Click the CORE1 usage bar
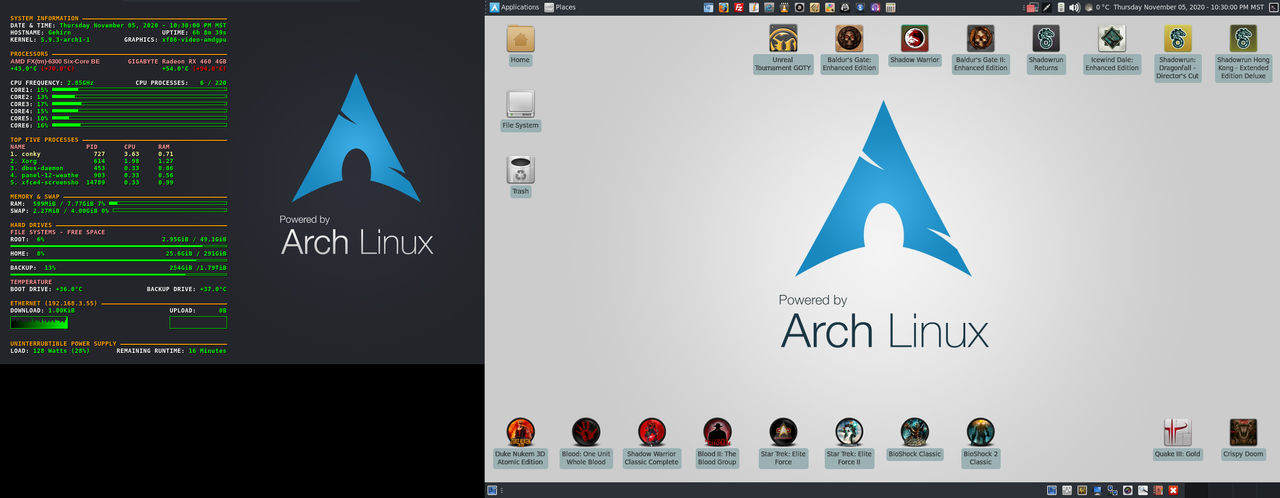The image size is (1280, 498). pyautogui.click(x=139, y=90)
